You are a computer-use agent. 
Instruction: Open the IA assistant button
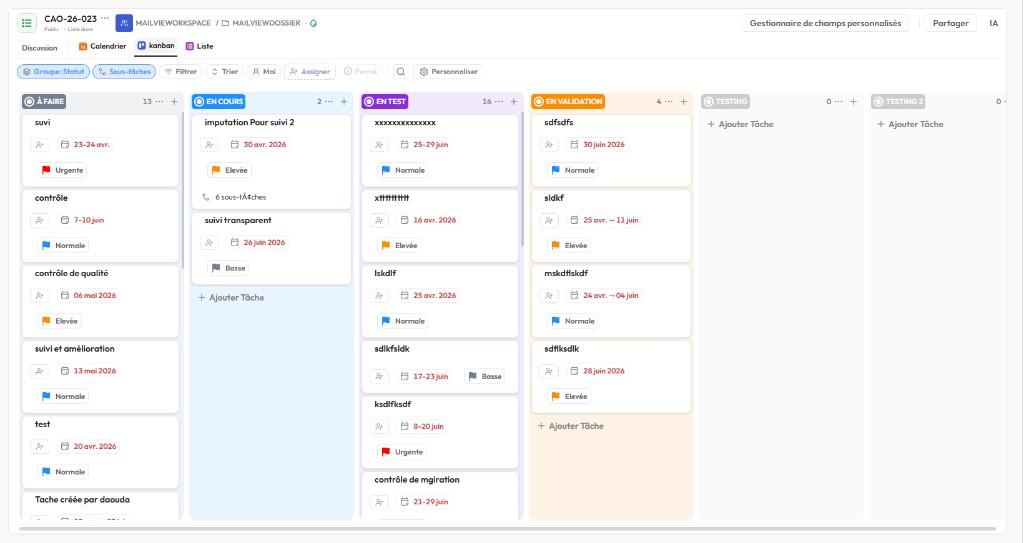993,23
